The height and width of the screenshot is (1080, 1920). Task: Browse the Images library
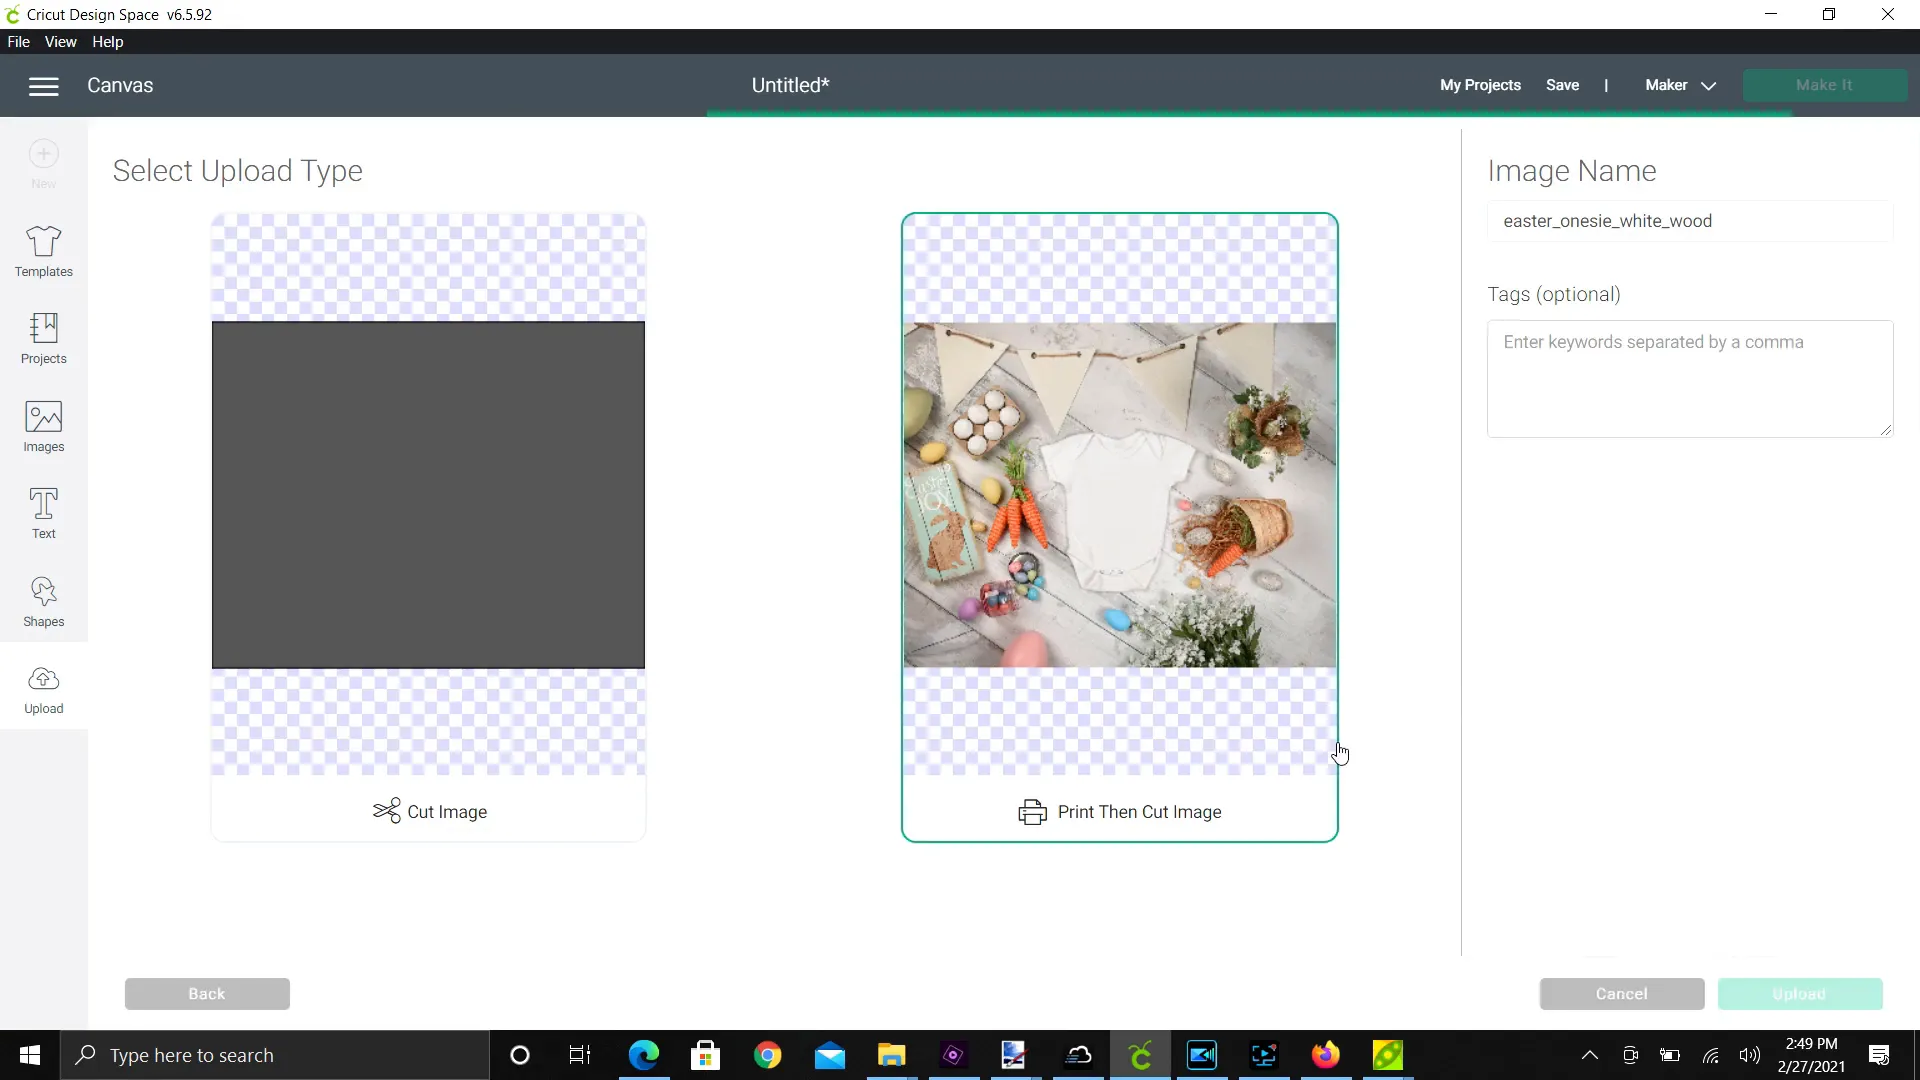click(43, 426)
